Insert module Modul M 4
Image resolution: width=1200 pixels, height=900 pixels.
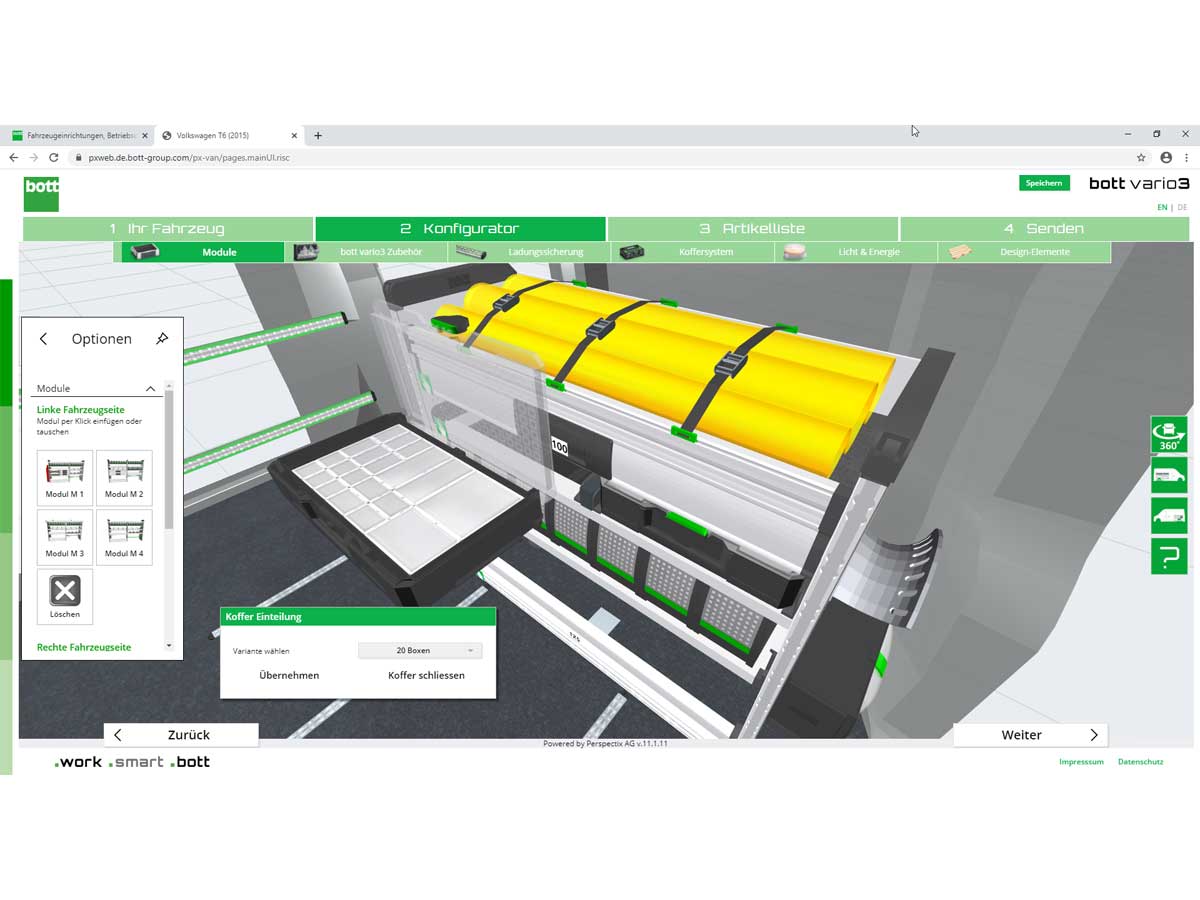coord(124,537)
